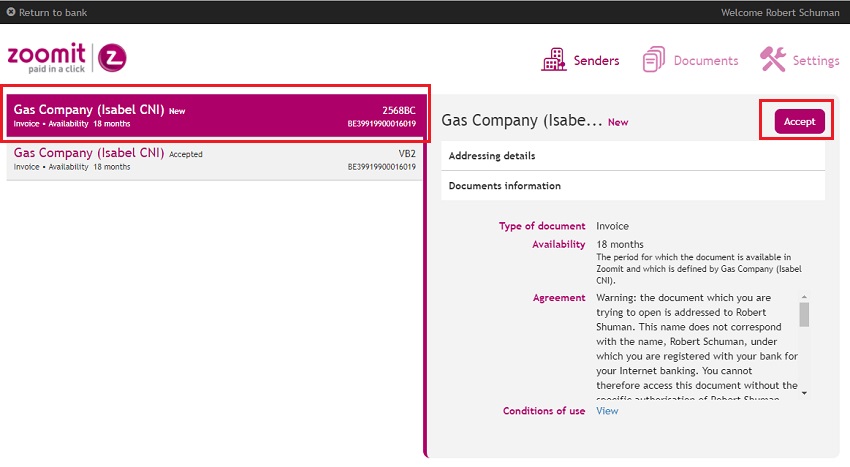Click the Documents pages icon
The width and height of the screenshot is (850, 467).
654,59
